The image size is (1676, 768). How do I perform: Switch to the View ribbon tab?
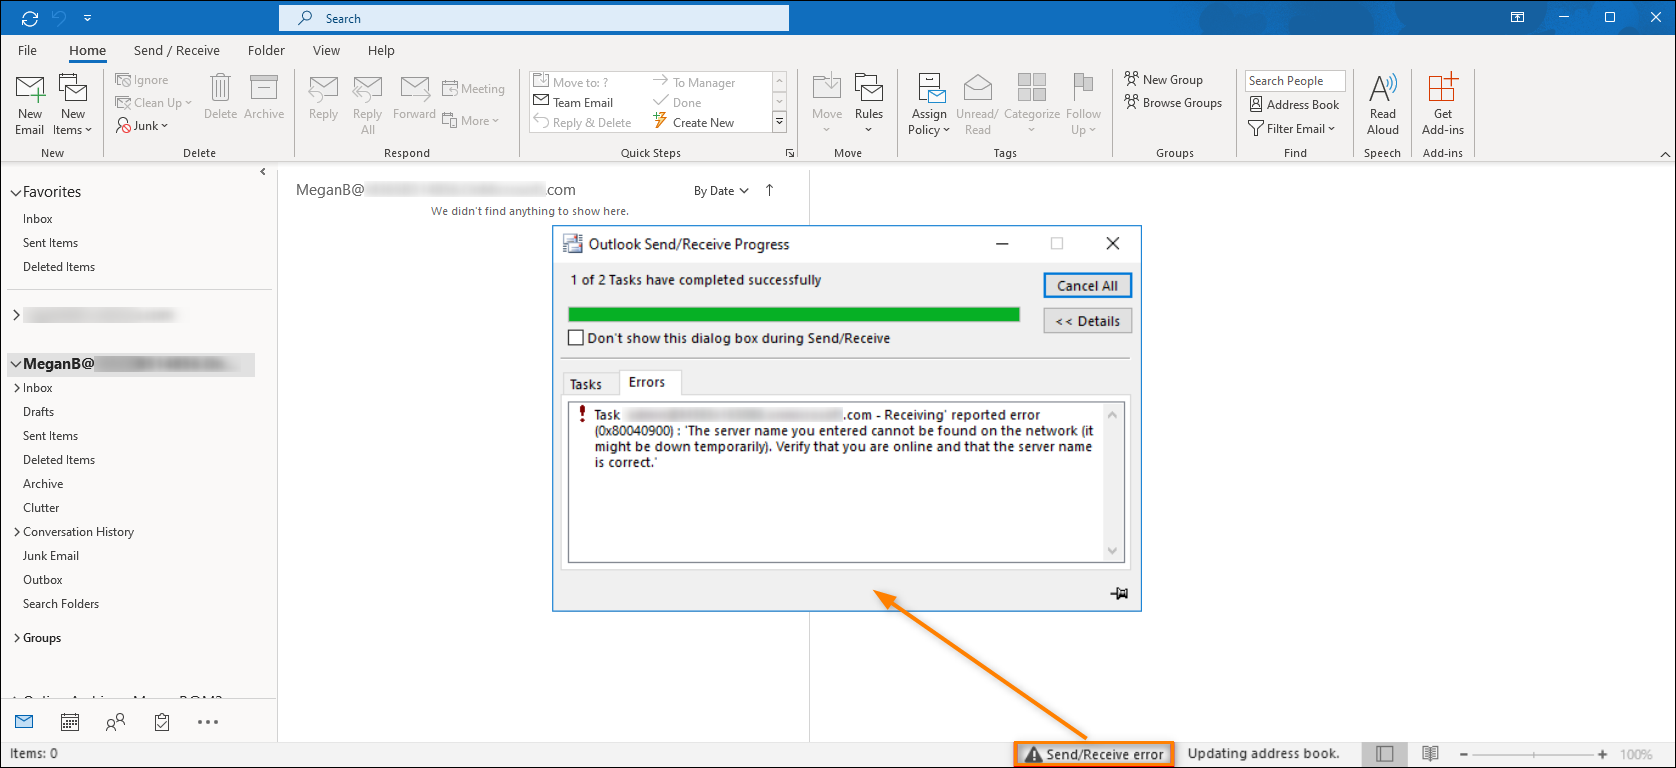326,50
